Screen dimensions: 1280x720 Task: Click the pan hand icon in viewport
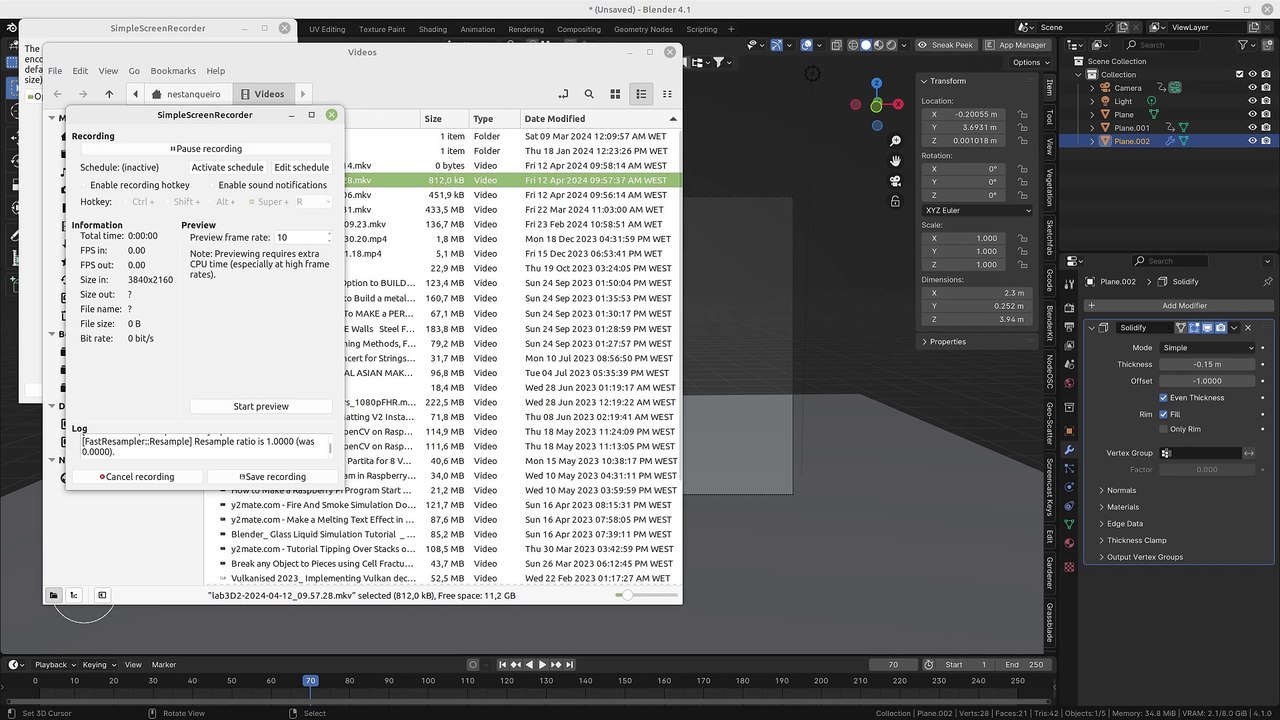(896, 161)
